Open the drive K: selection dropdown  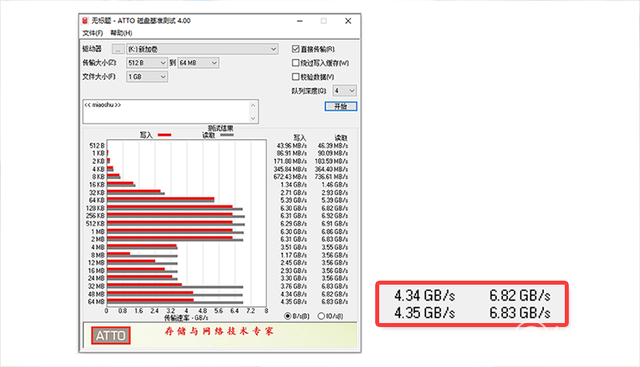tap(202, 49)
